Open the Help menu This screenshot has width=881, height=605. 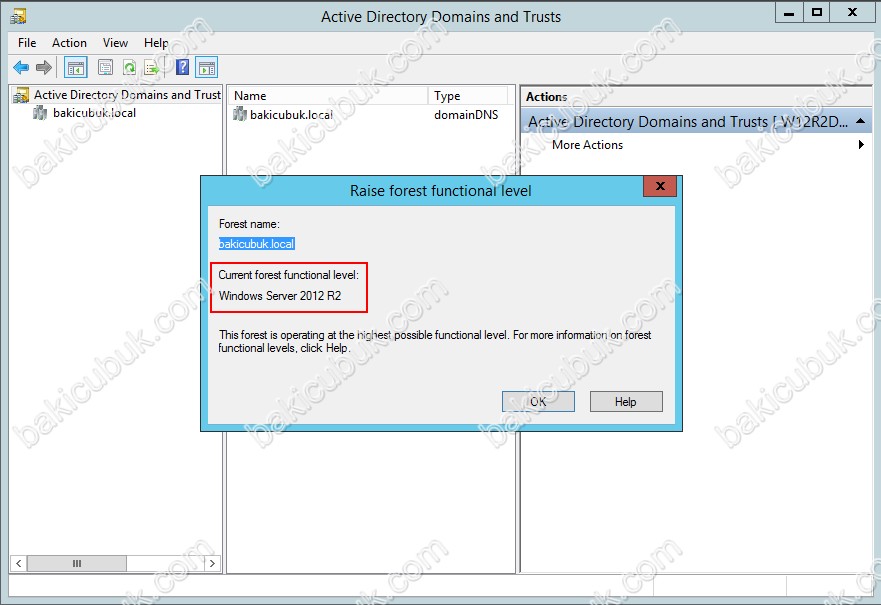[156, 43]
